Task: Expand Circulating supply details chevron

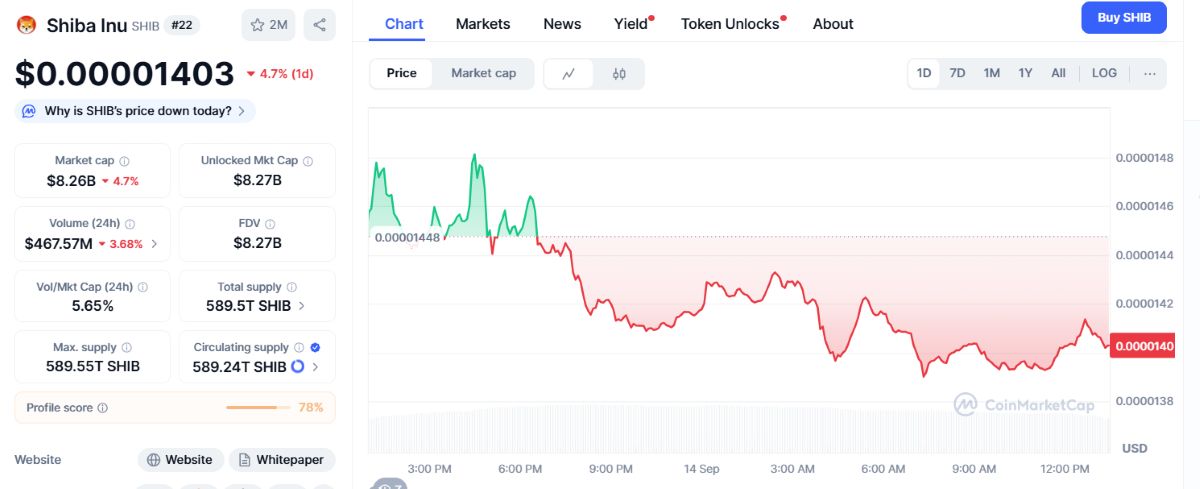Action: pyautogui.click(x=315, y=367)
